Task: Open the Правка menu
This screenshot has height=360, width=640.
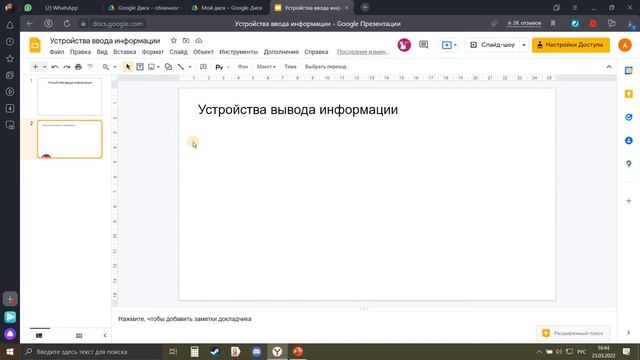Action: [80, 52]
